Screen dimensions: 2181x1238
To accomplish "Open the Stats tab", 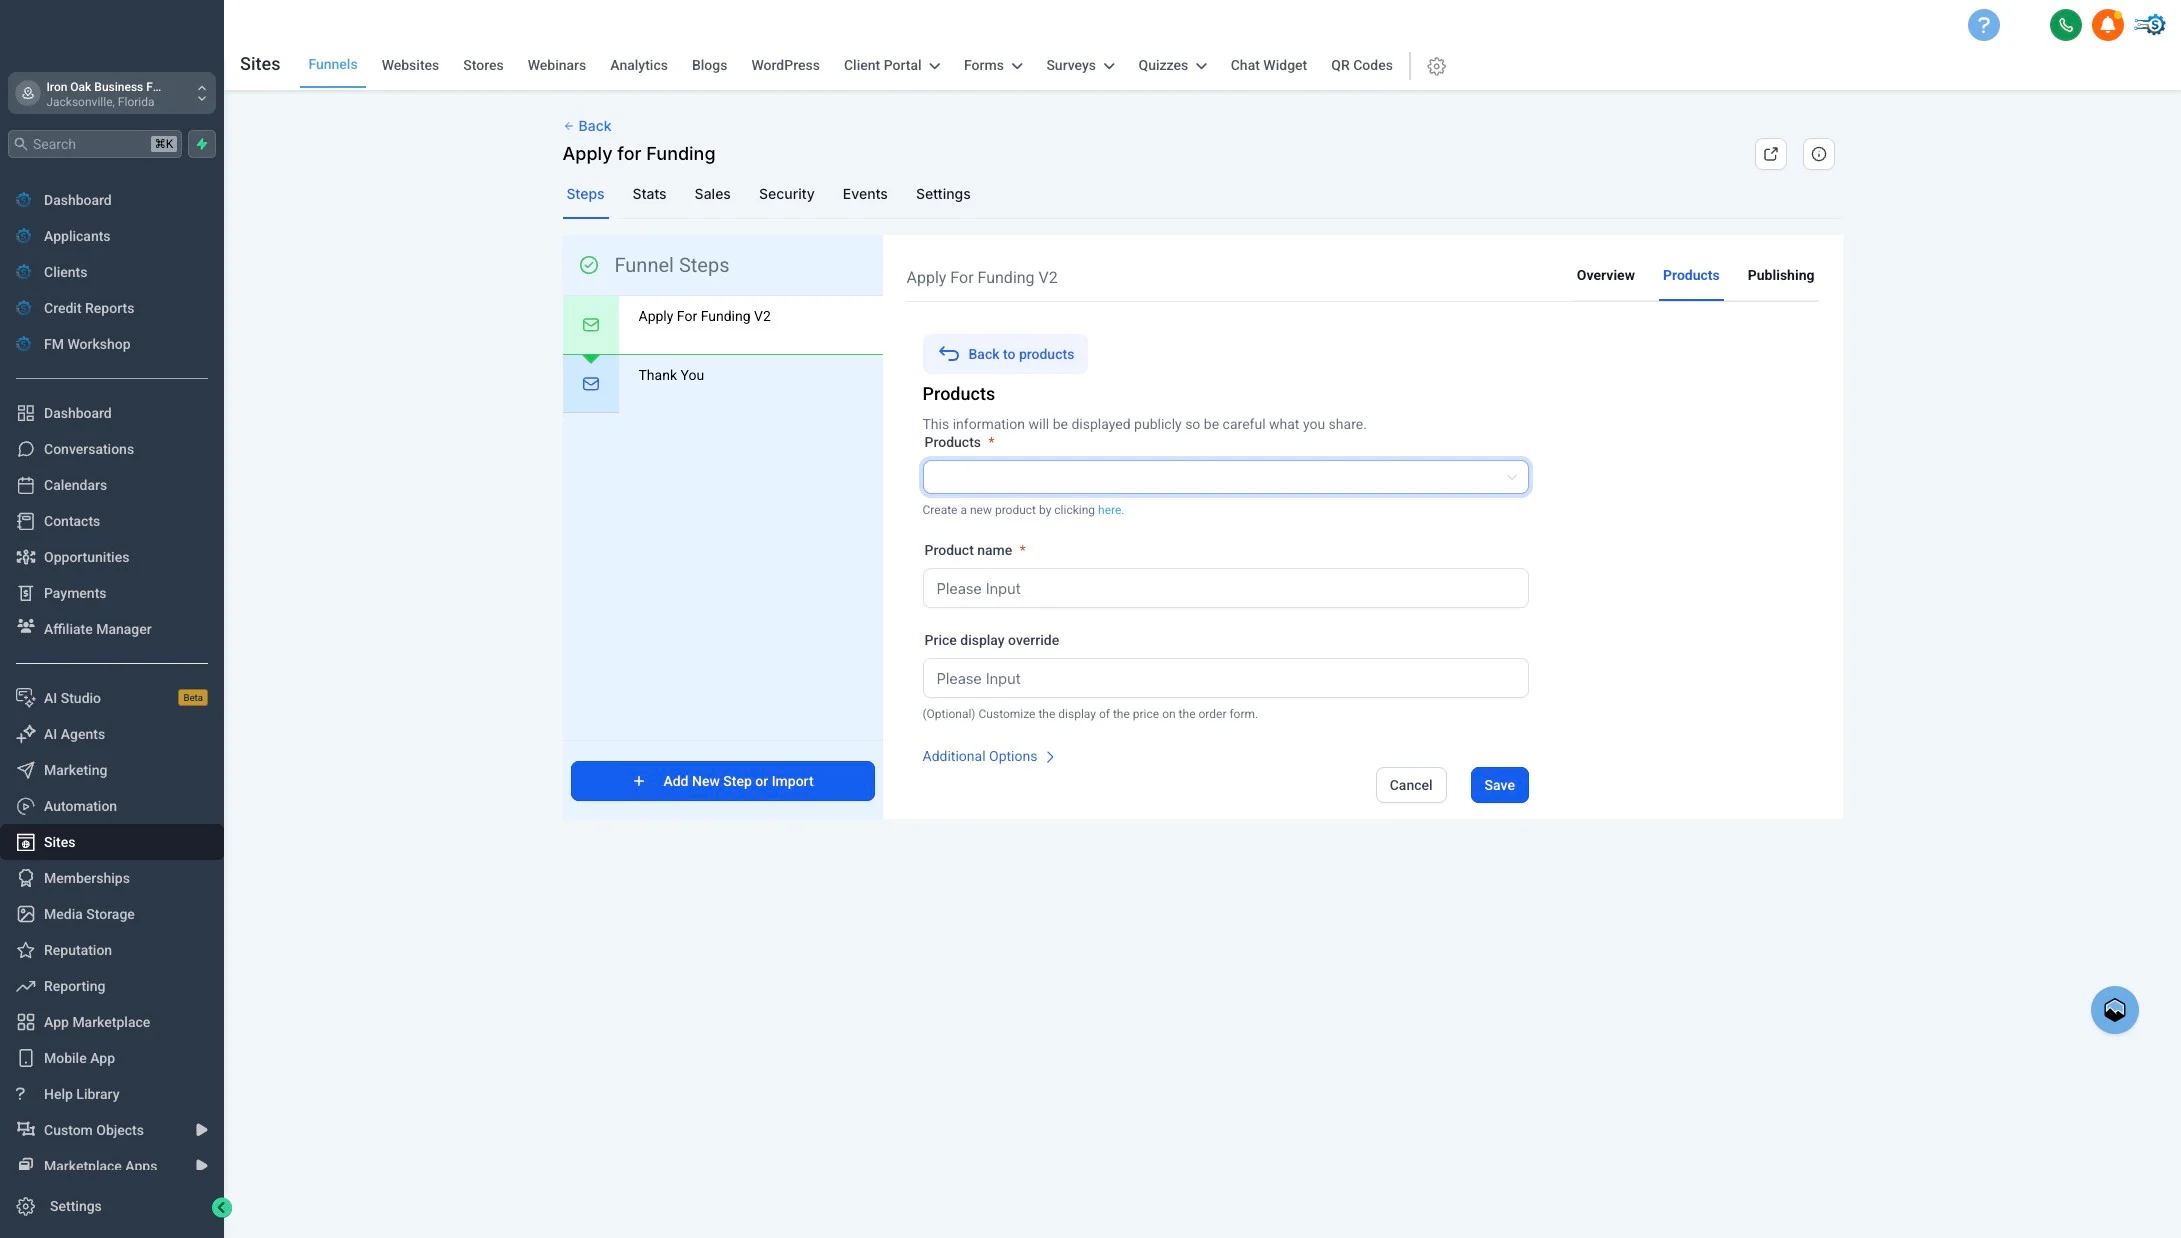I will (x=649, y=194).
